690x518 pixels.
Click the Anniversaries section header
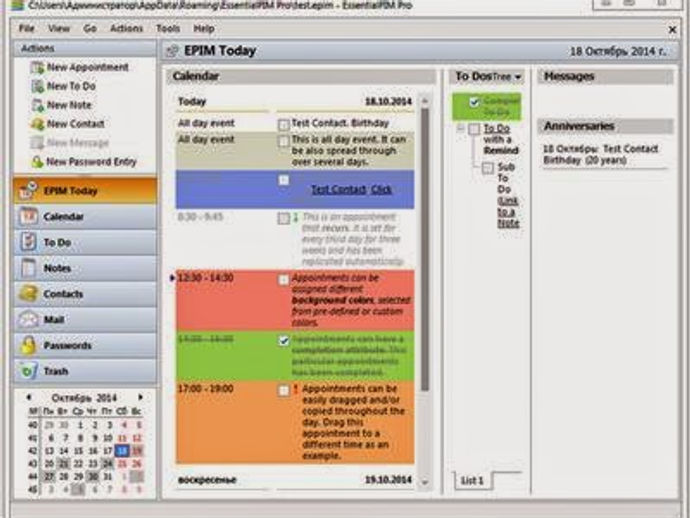[605, 126]
